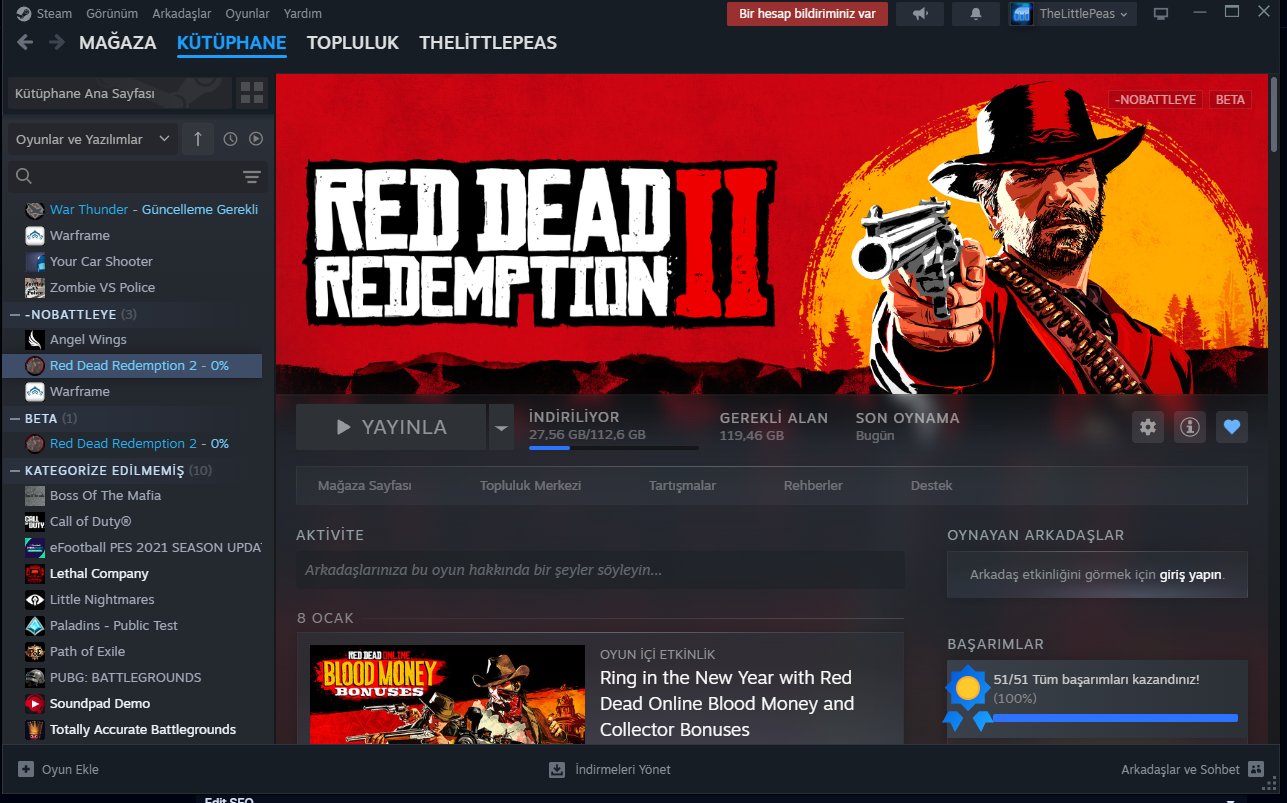Screen dimensions: 1287x803
Task: Switch to the TOPLULUK tab
Action: coord(353,43)
